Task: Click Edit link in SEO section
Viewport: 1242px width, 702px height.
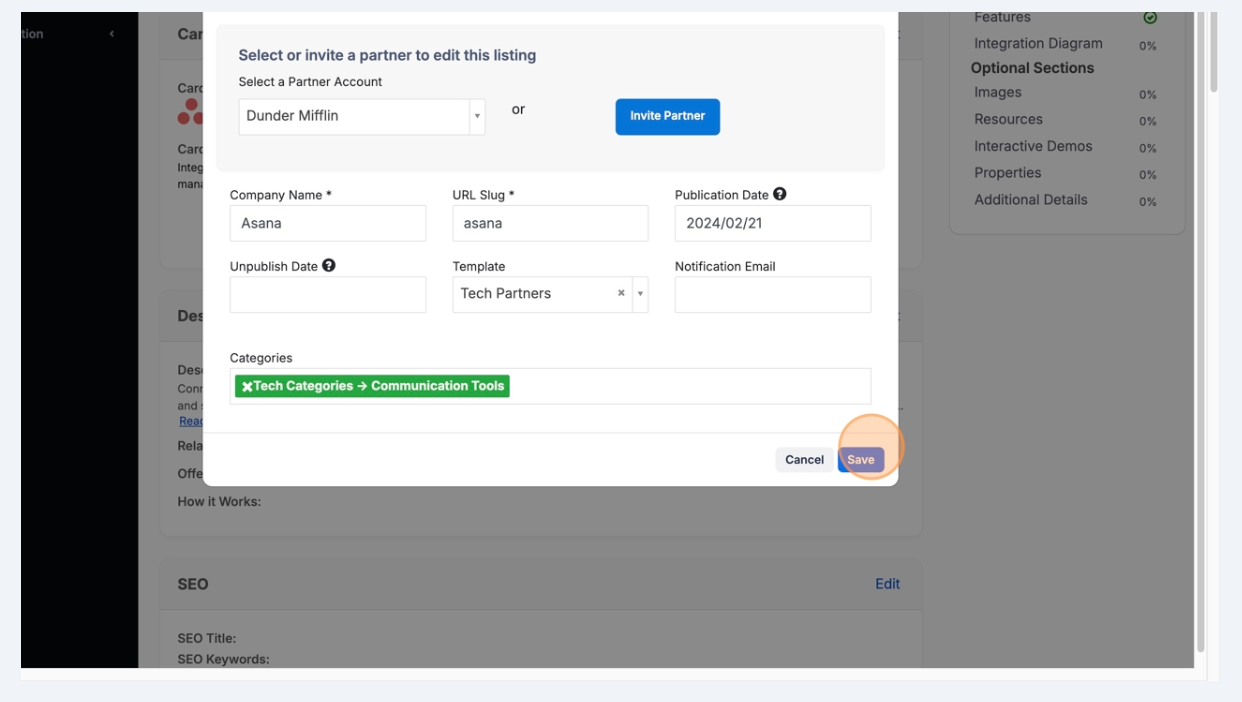Action: point(887,584)
